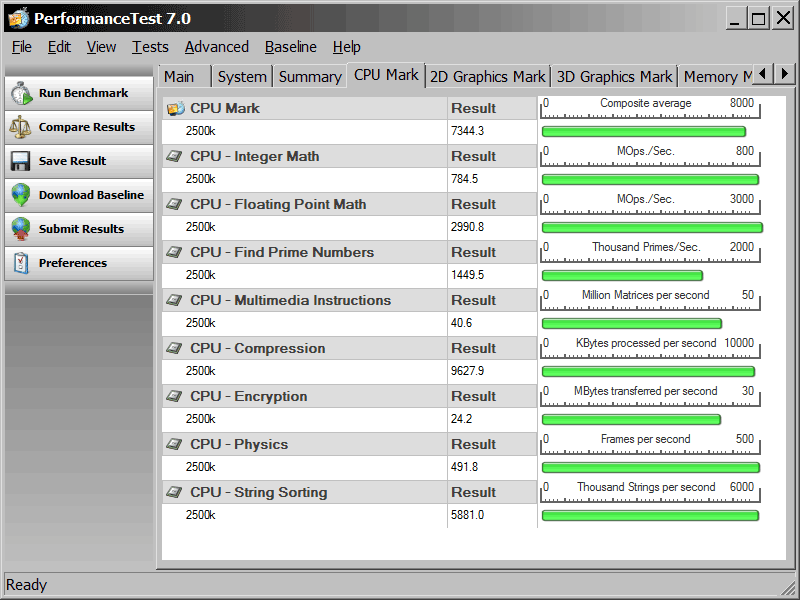Select the 2500k row under CPU - Encryption
This screenshot has width=800, height=600.
click(x=200, y=419)
